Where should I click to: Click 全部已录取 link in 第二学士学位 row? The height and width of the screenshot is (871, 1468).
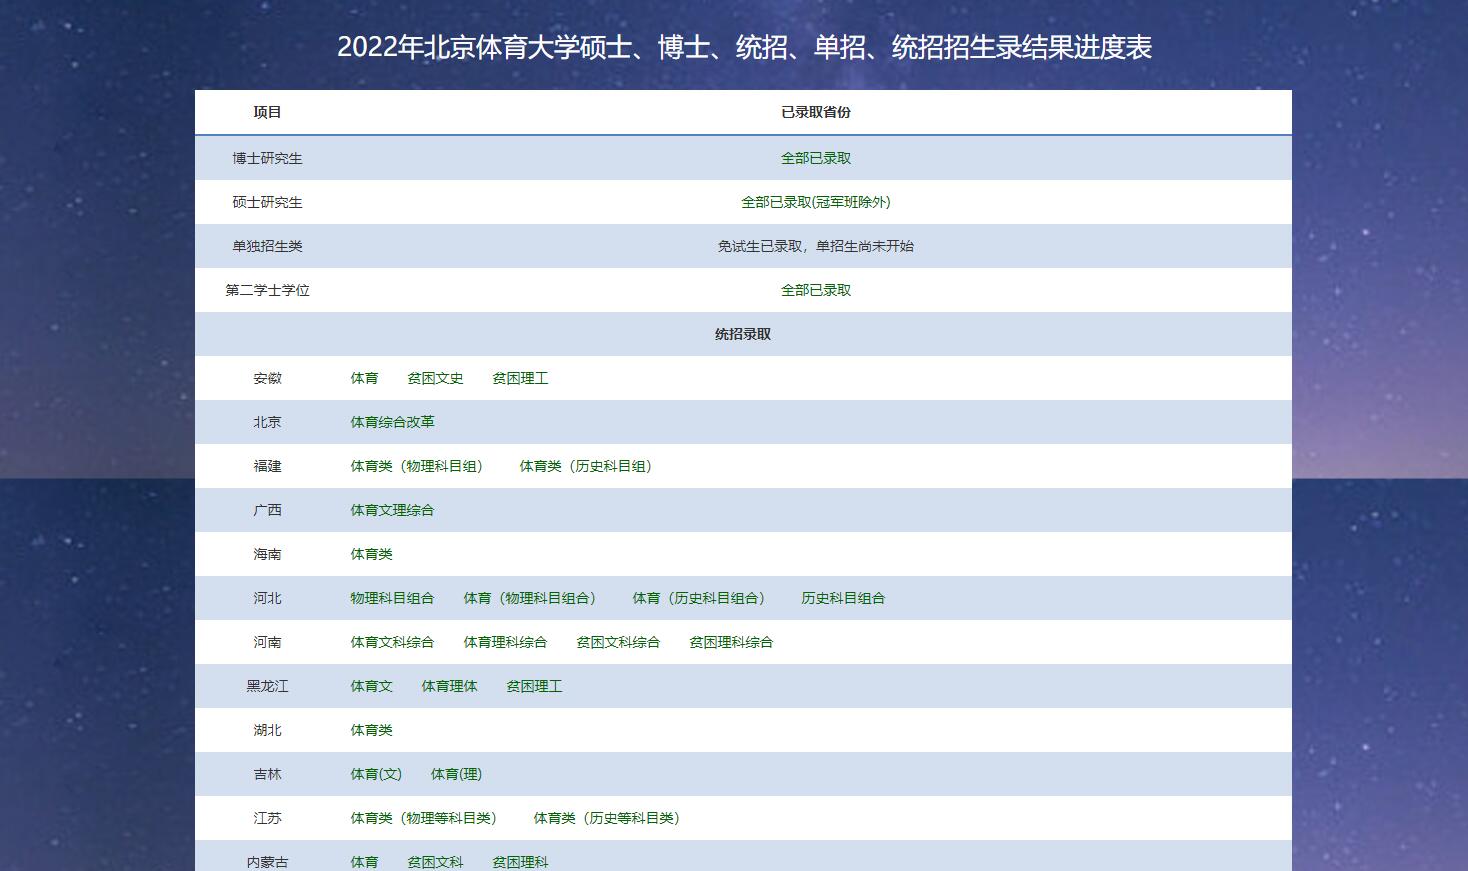click(x=815, y=290)
